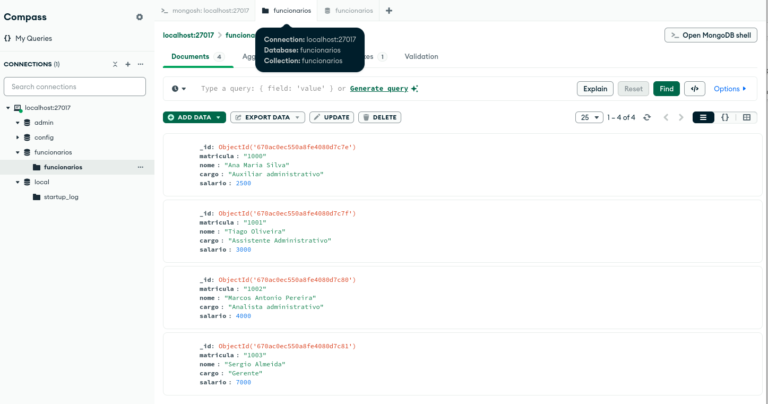
Task: Select the mongosh localhost:27017 tab
Action: [204, 10]
